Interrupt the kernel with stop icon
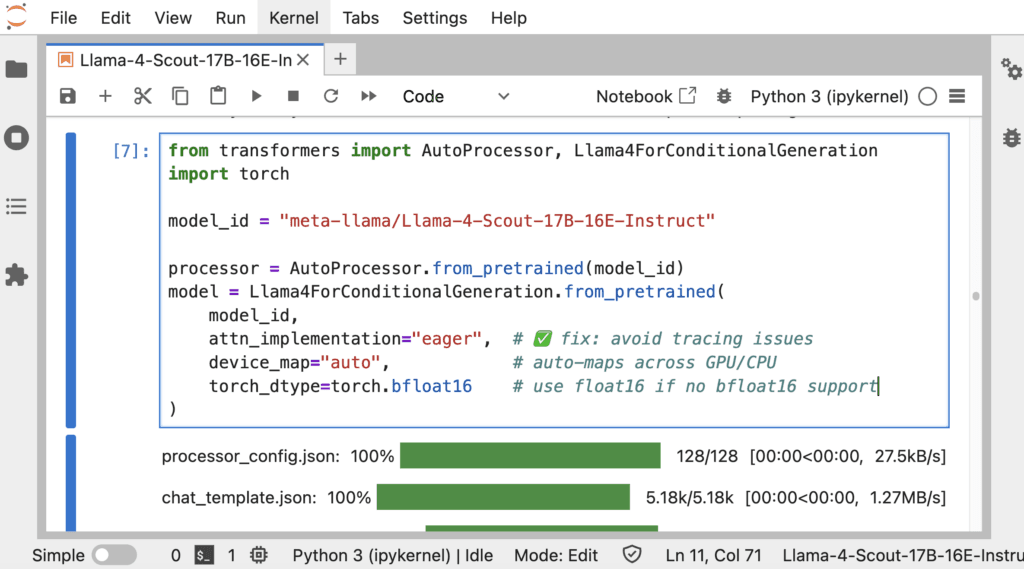Image resolution: width=1024 pixels, height=569 pixels. point(293,97)
